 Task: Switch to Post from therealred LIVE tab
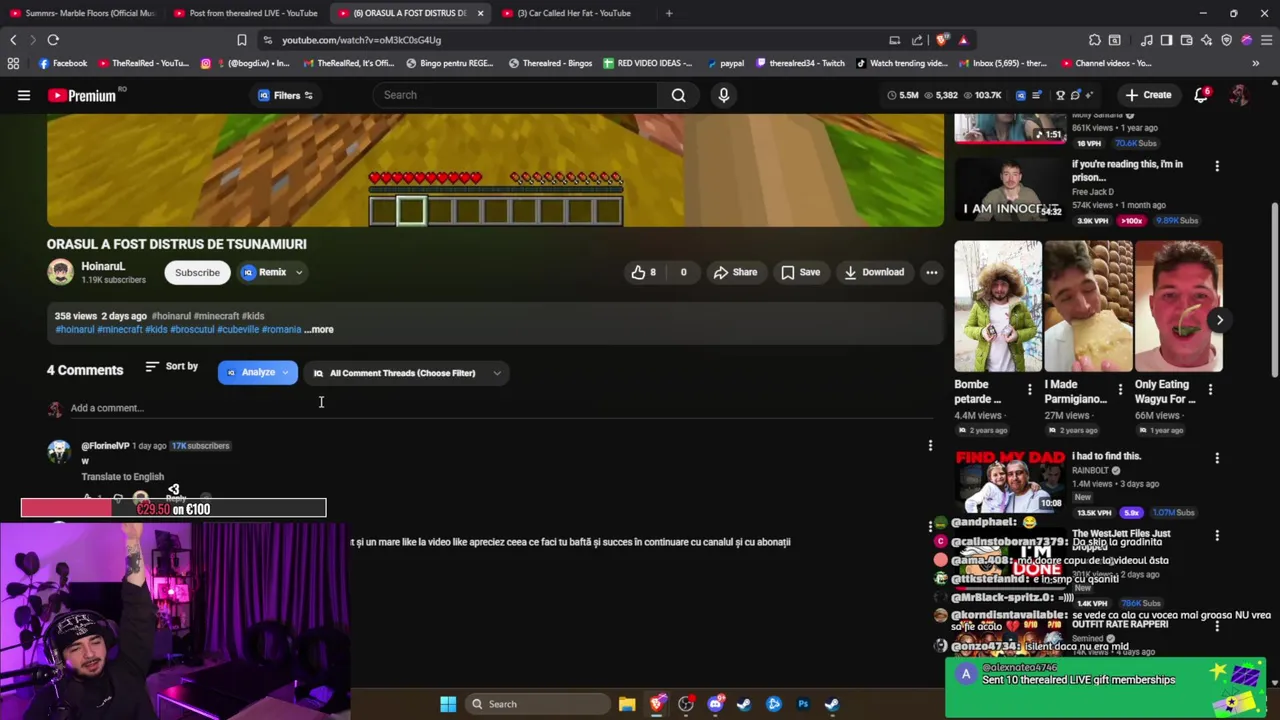pyautogui.click(x=245, y=13)
